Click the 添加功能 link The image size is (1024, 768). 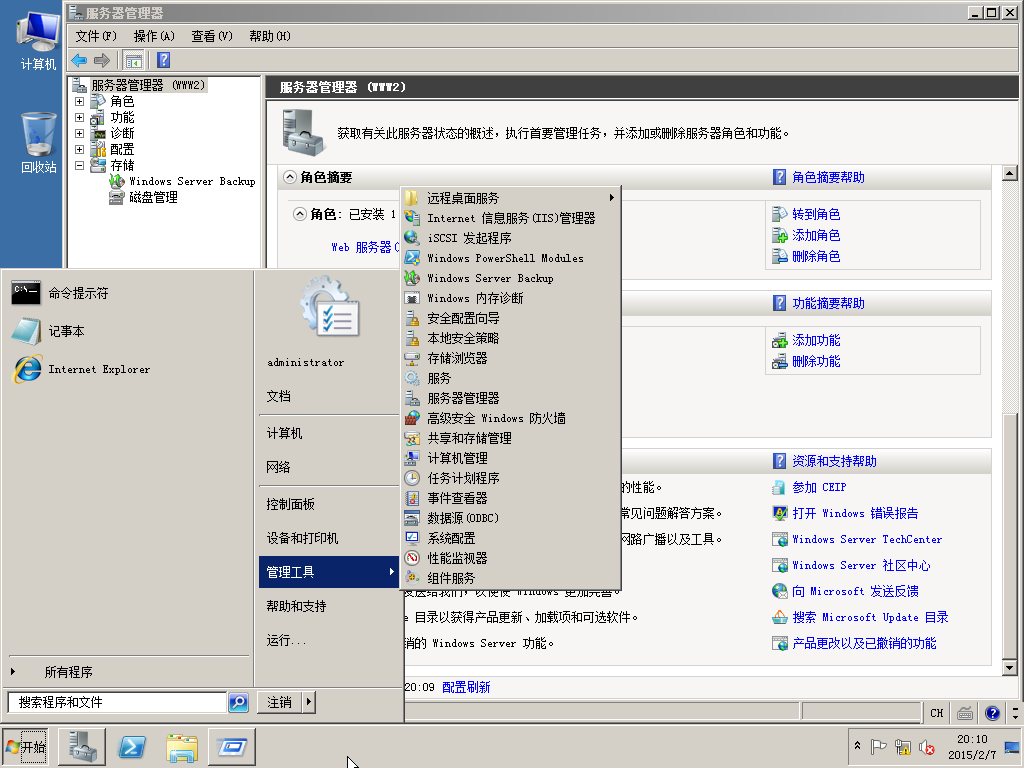pyautogui.click(x=816, y=340)
